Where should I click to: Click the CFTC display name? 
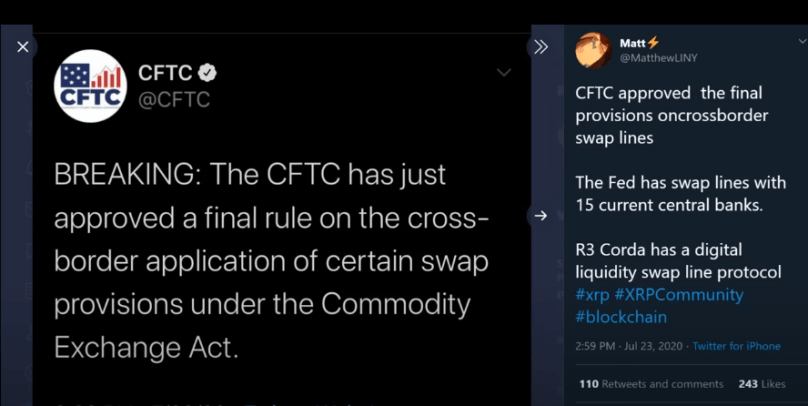pyautogui.click(x=164, y=73)
